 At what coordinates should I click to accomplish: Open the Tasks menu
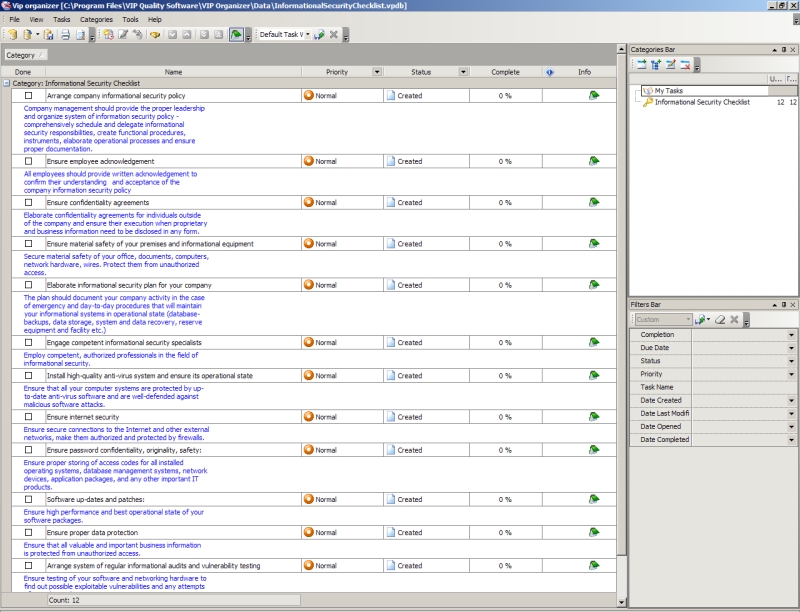point(62,19)
